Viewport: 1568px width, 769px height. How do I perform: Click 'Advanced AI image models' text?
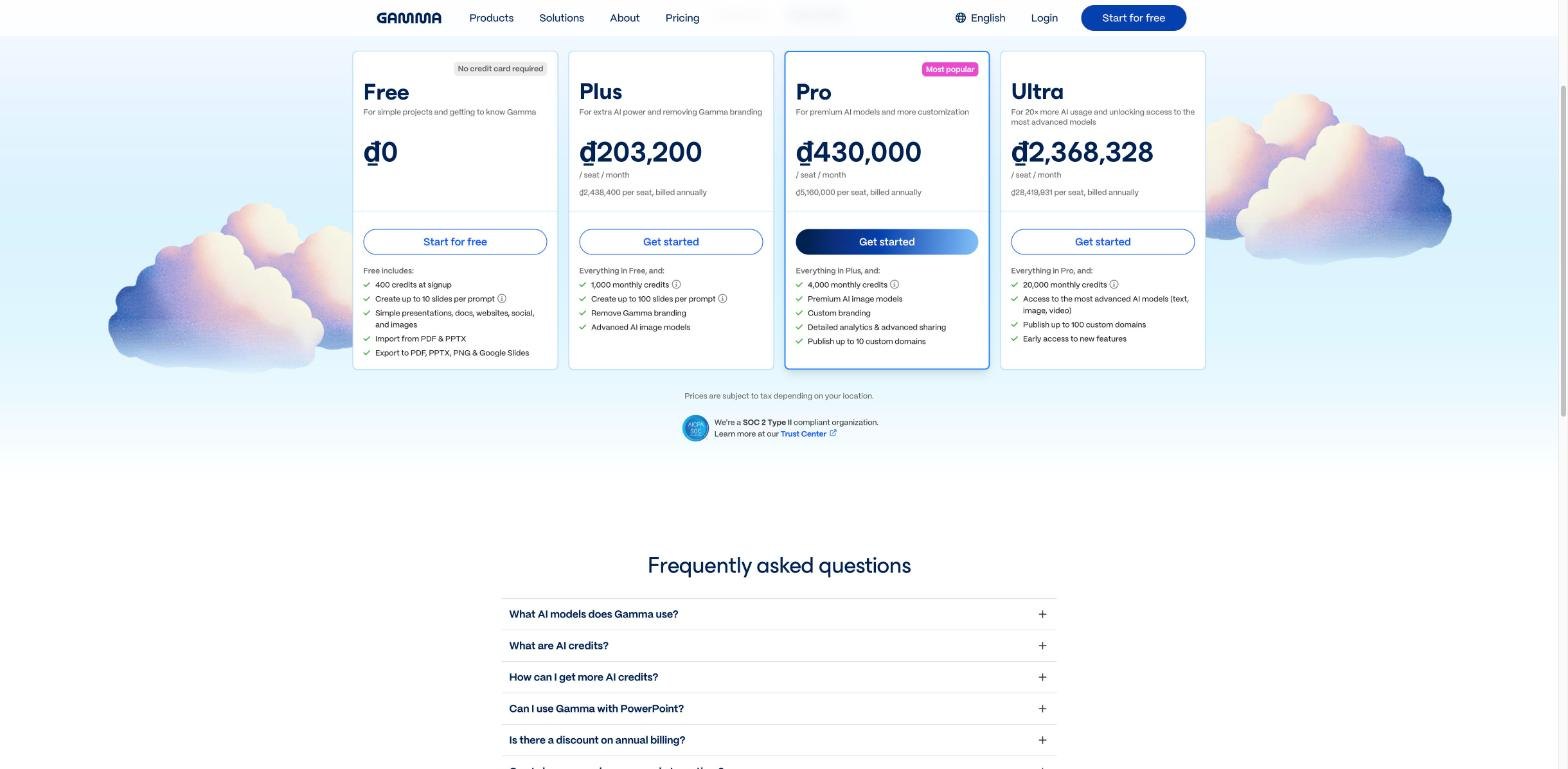[x=640, y=327]
